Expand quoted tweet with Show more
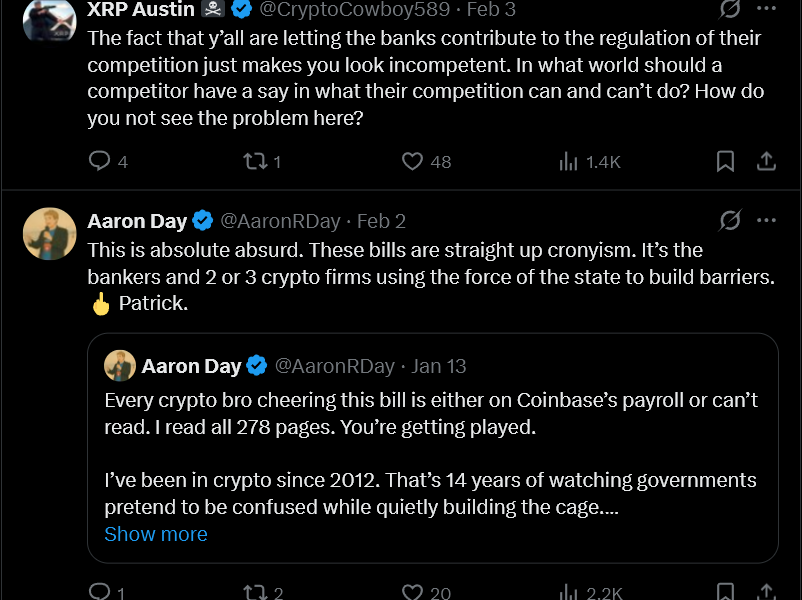Screen dimensions: 802x600 156,534
